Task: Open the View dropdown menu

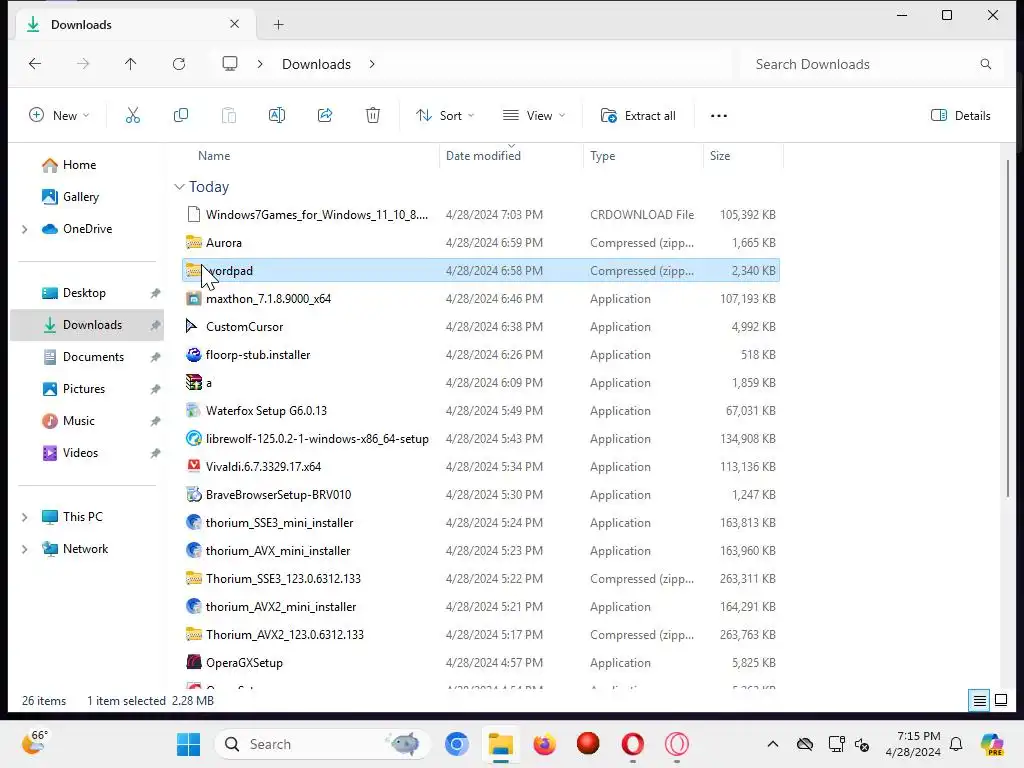Action: [534, 116]
